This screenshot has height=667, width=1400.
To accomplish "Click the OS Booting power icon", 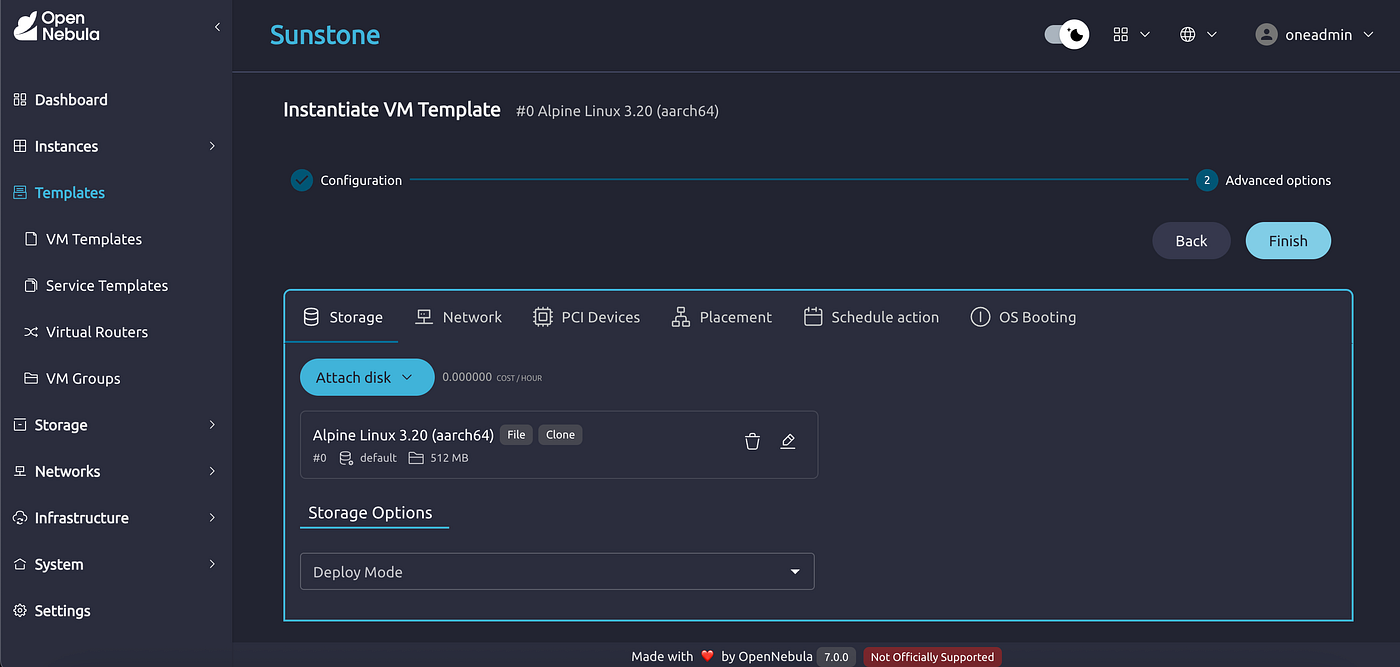I will (980, 317).
